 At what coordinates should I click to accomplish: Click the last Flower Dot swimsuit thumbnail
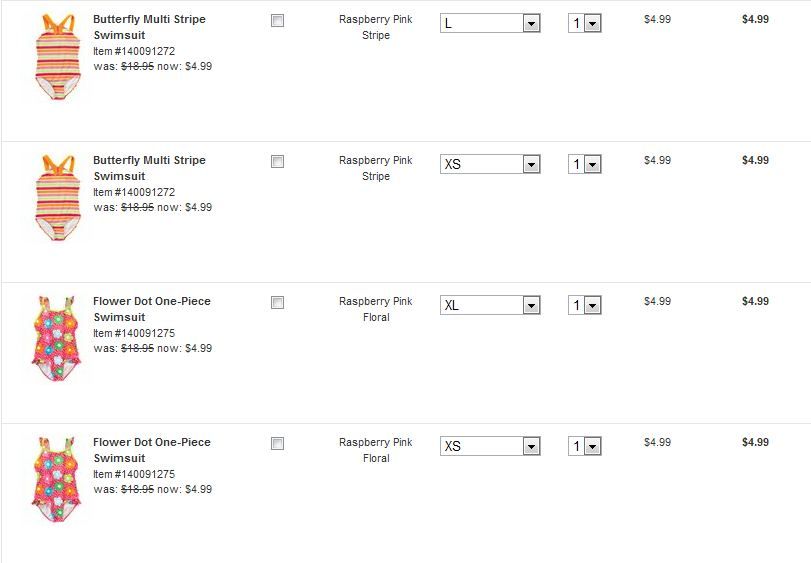click(x=56, y=479)
